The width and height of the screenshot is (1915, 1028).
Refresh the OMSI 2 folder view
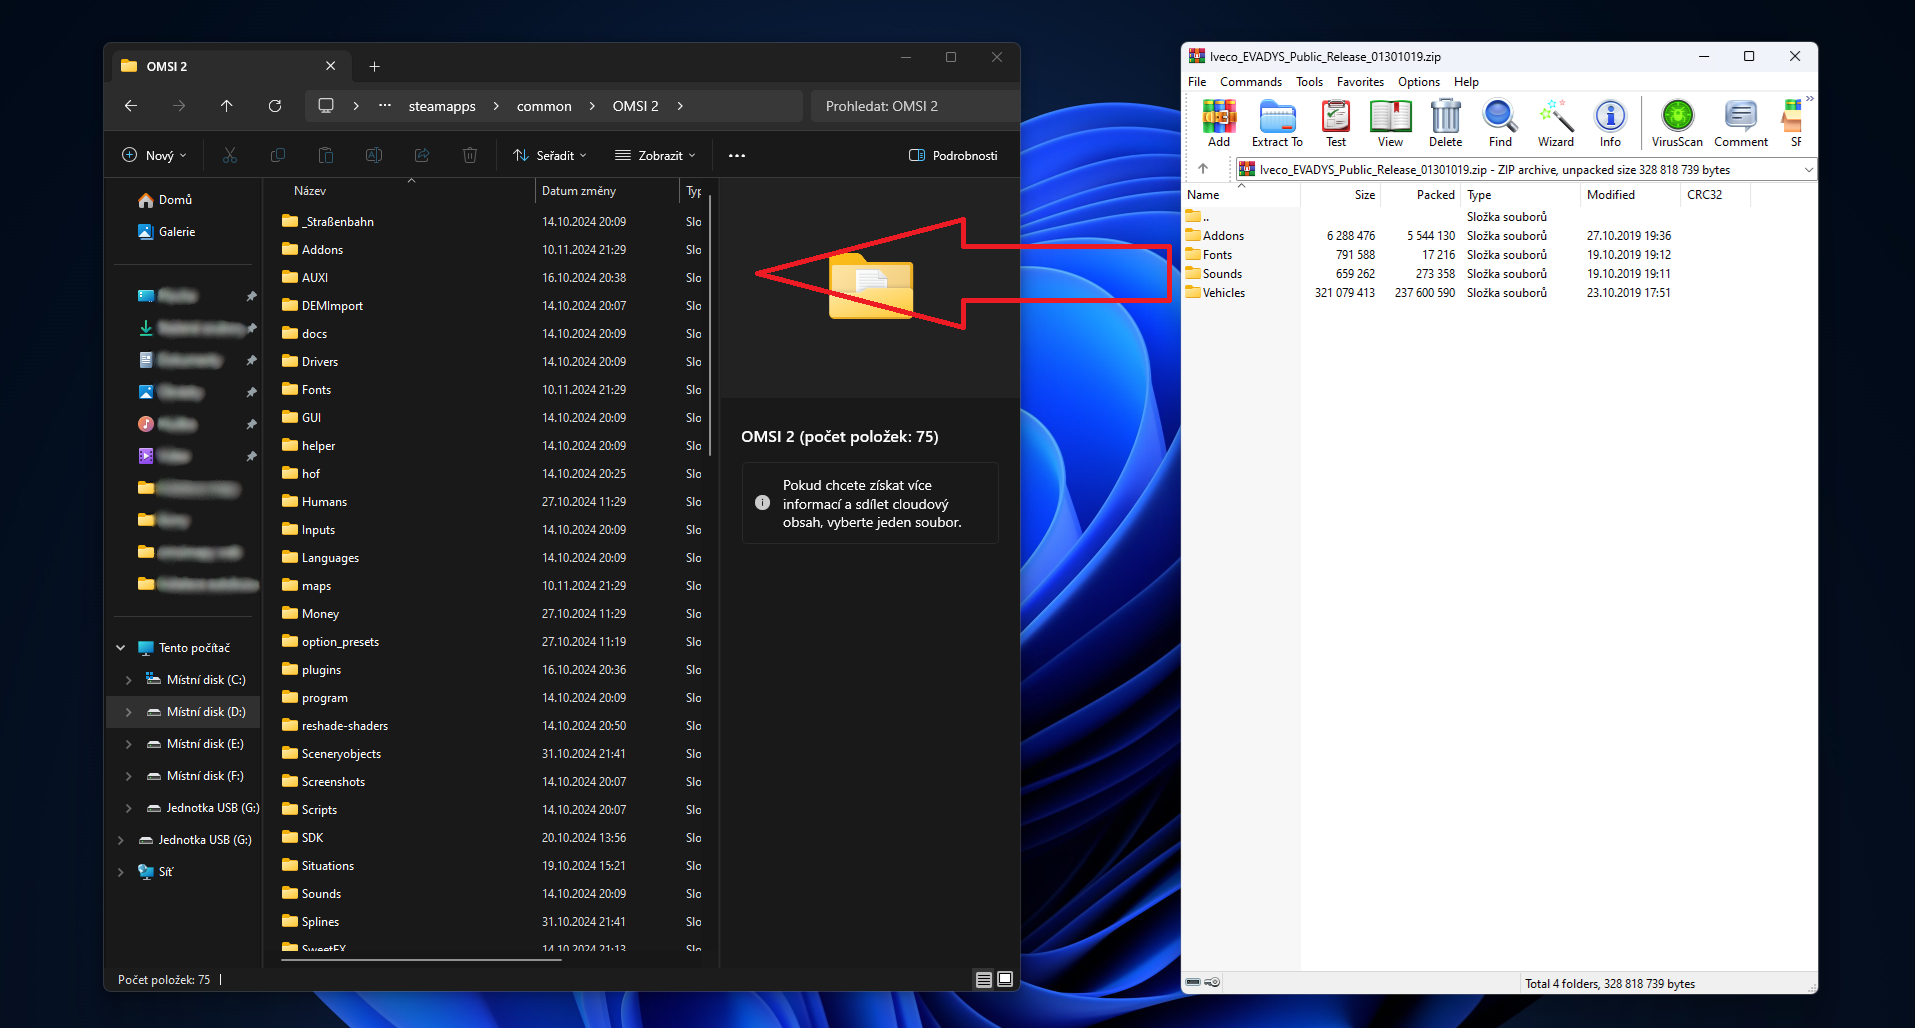click(275, 106)
